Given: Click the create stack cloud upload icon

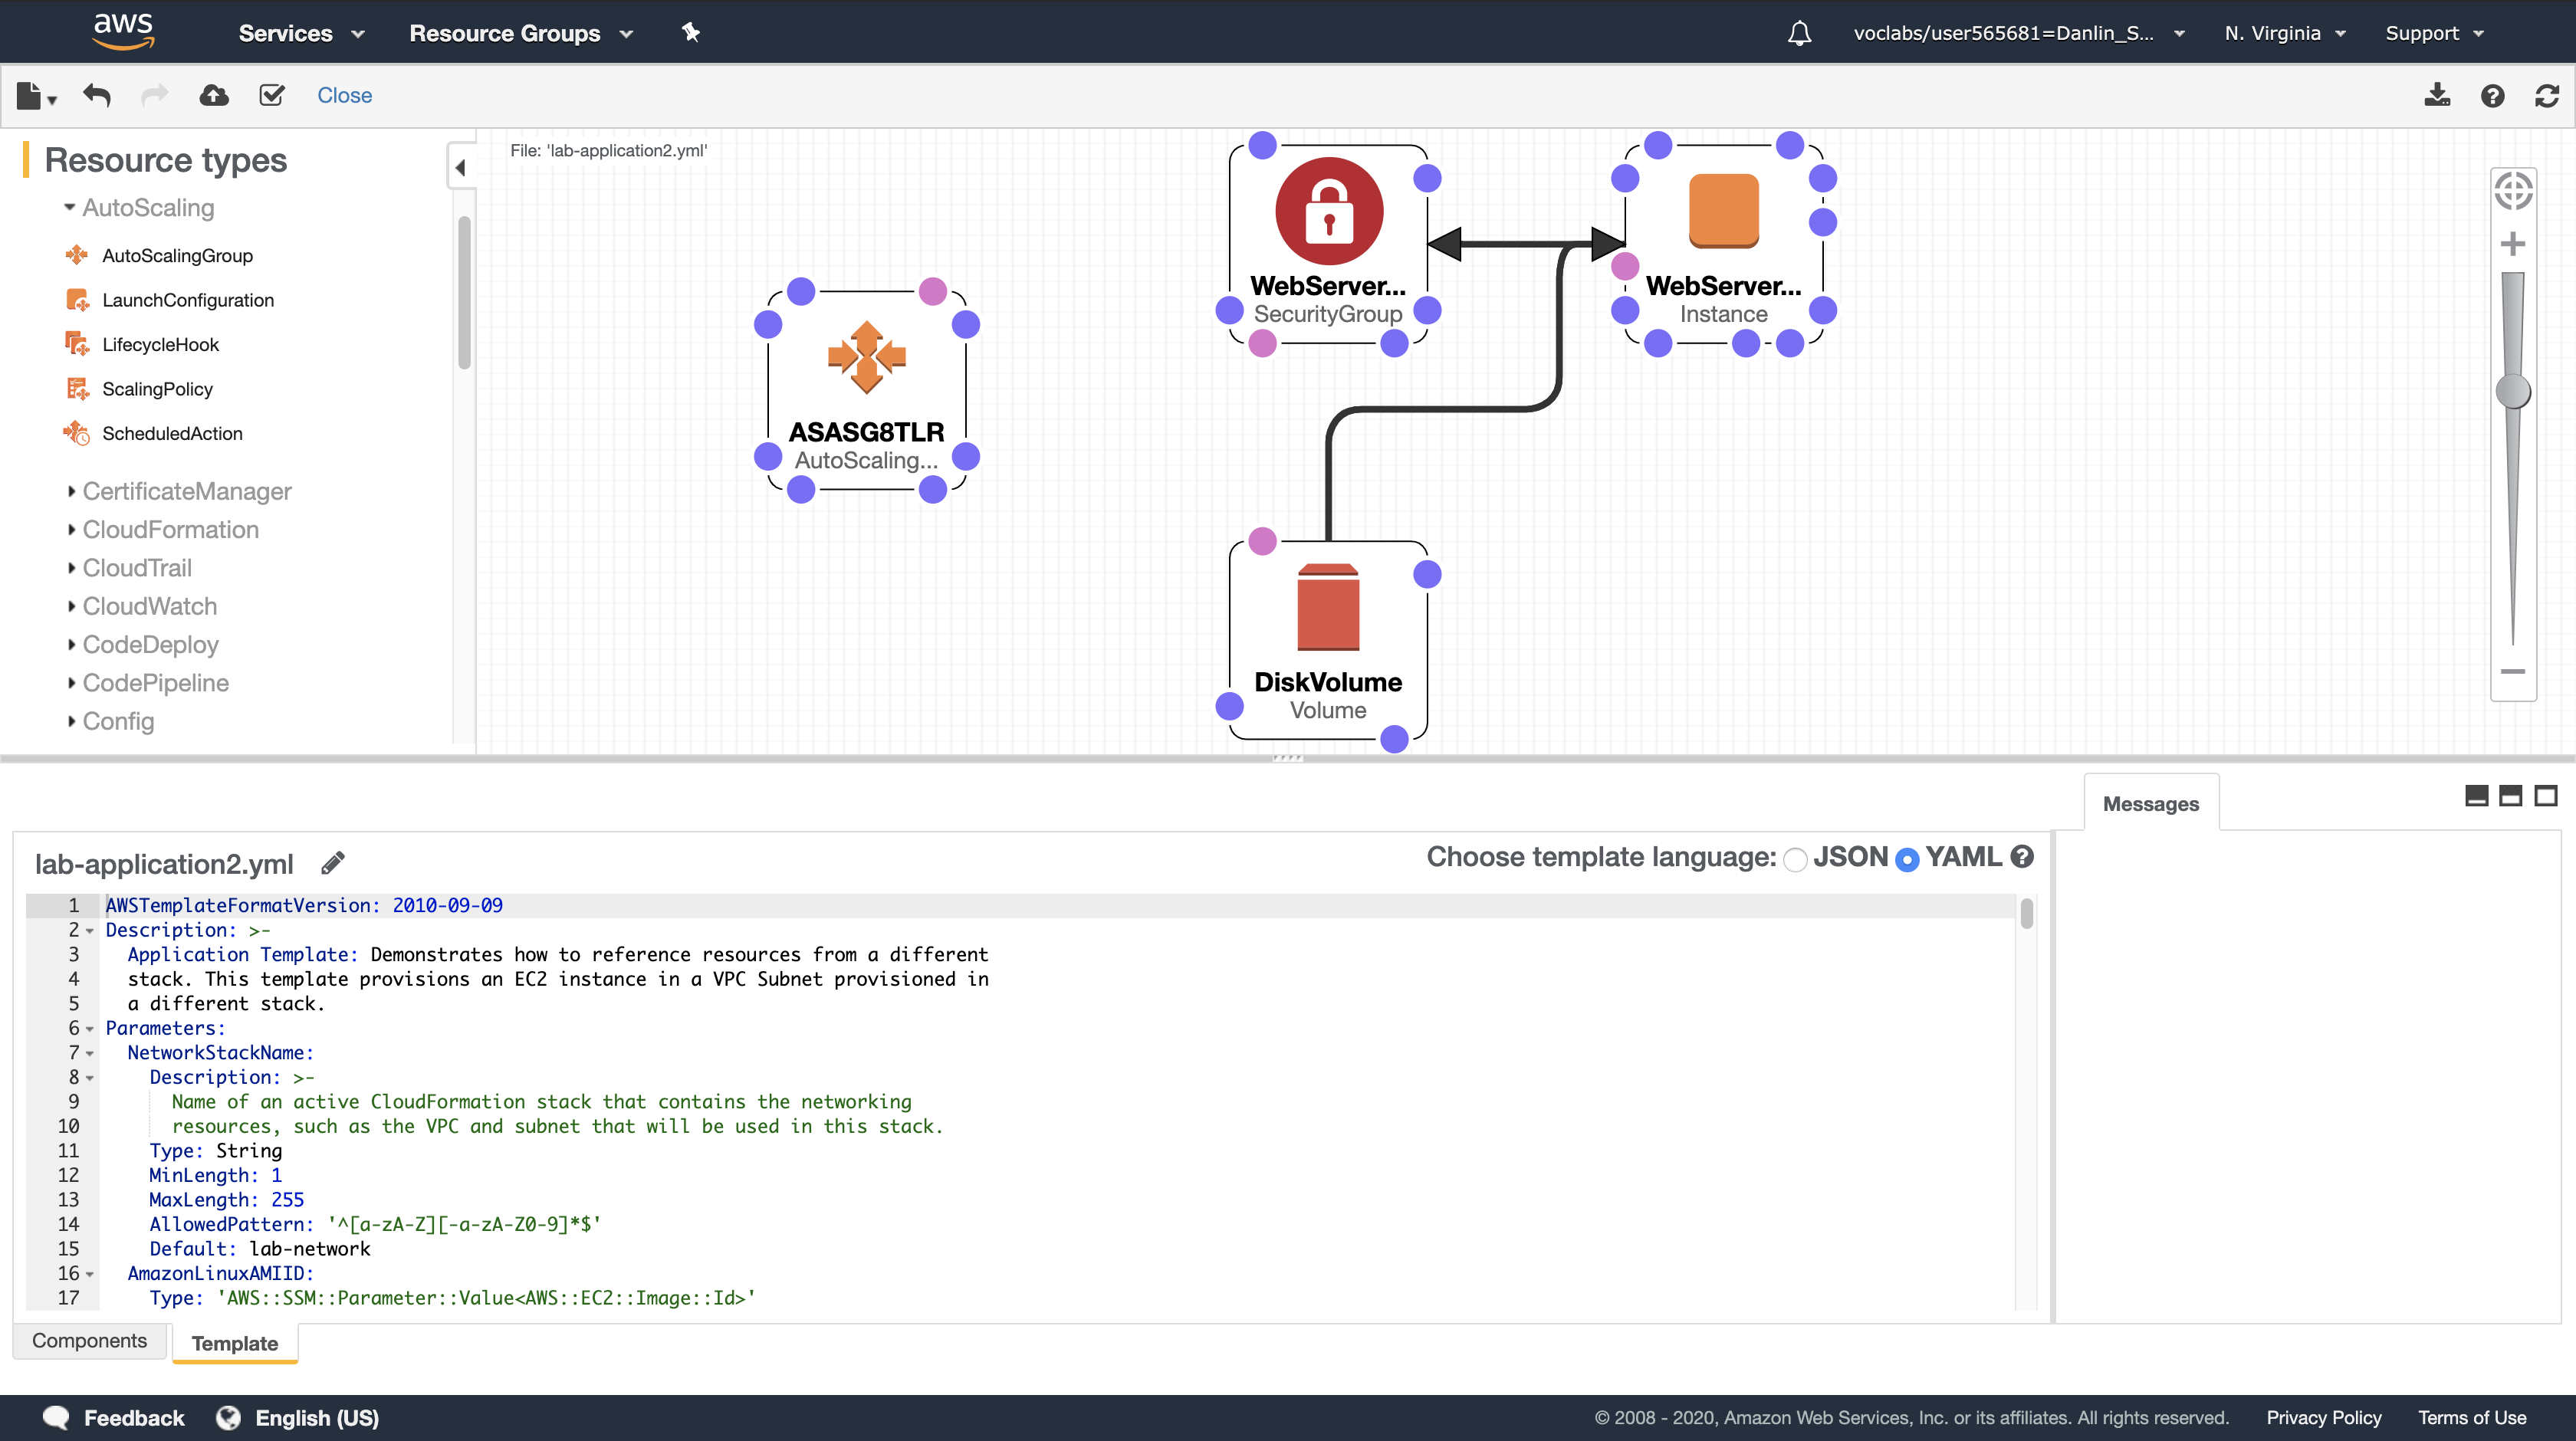Looking at the screenshot, I should [214, 95].
